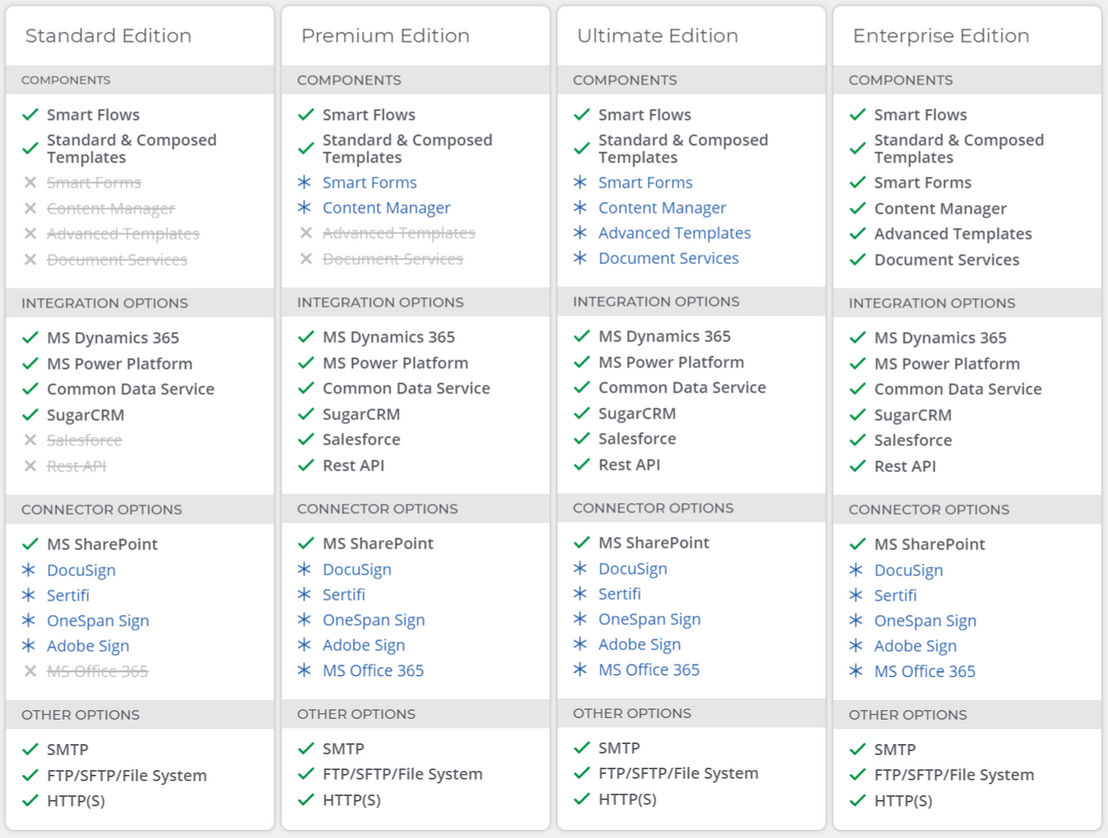
Task: Open Sertifi link in Premium Edition
Action: 343,595
